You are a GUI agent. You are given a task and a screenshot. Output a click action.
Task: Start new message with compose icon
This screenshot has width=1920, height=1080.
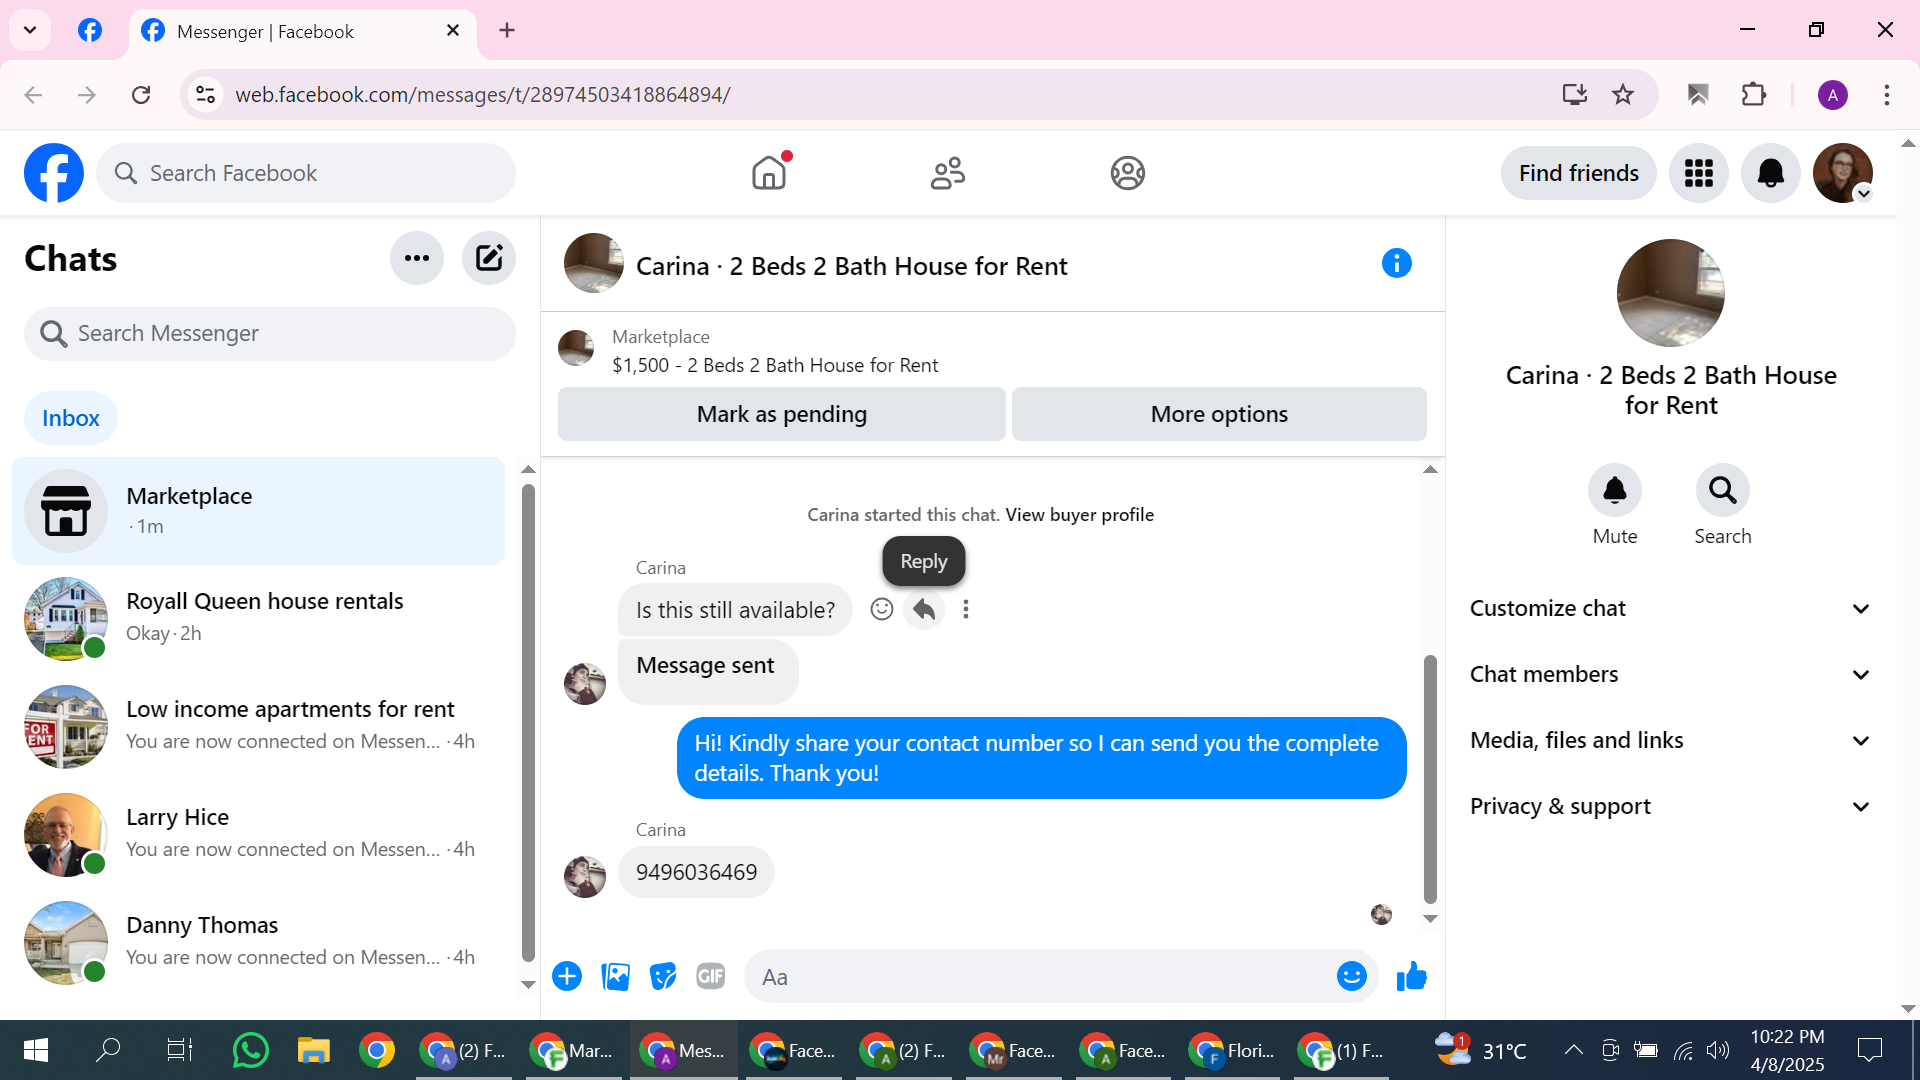488,259
